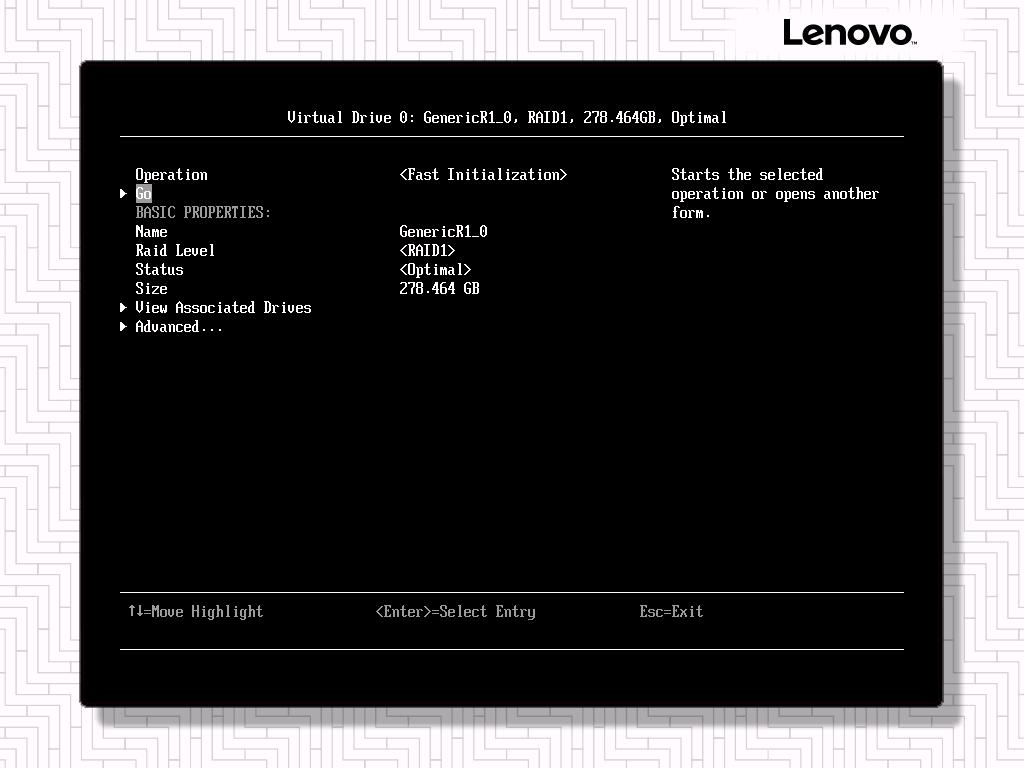
Task: Click the RAID1 raid level value
Action: pos(427,251)
